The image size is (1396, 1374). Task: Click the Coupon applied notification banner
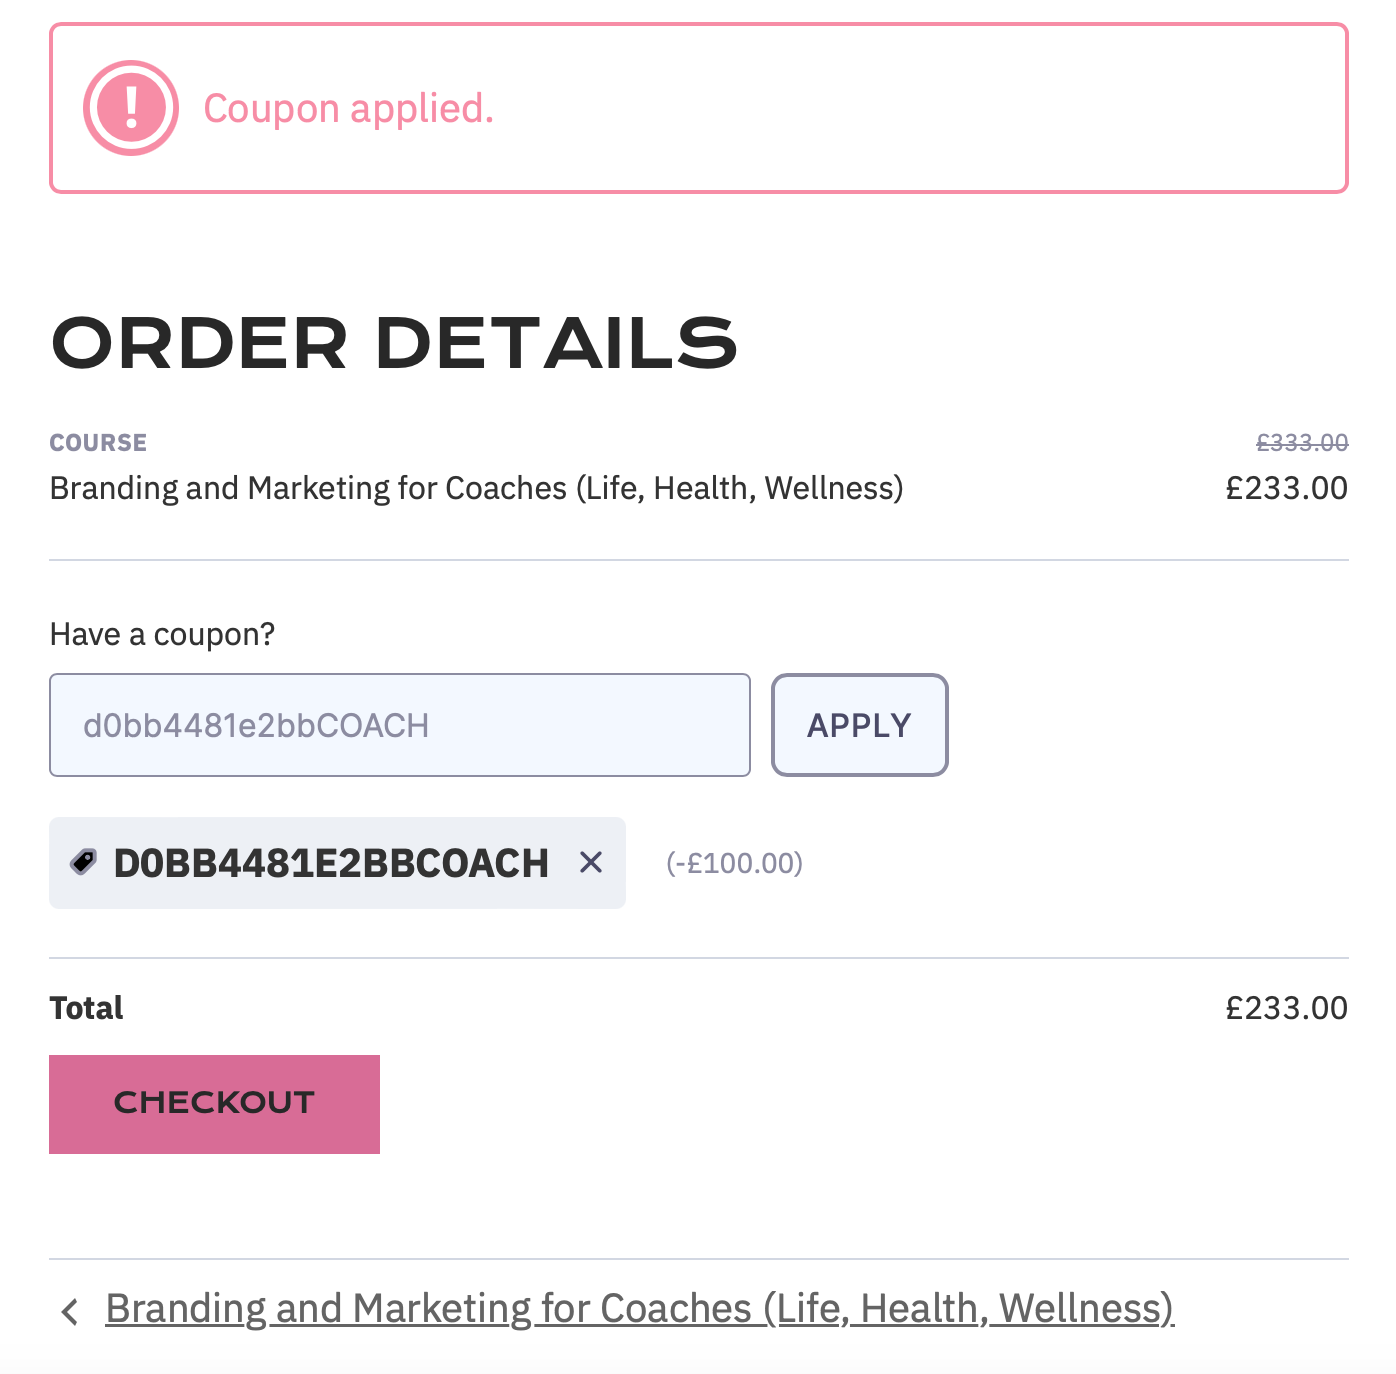(x=698, y=106)
